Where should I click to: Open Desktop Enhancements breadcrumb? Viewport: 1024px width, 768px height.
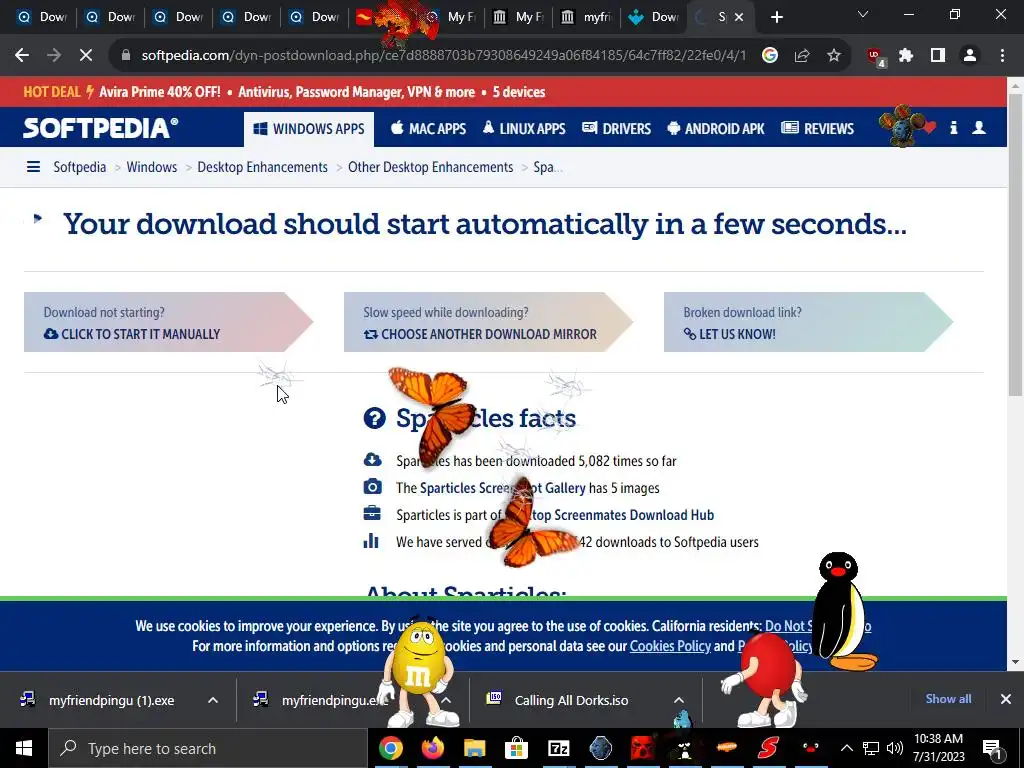coord(263,167)
